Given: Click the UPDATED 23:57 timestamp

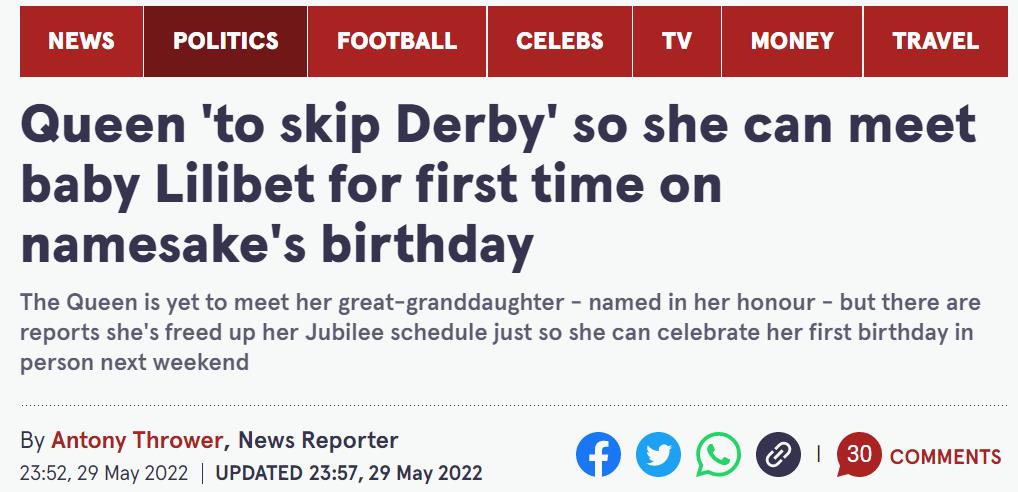Looking at the screenshot, I should tap(349, 471).
